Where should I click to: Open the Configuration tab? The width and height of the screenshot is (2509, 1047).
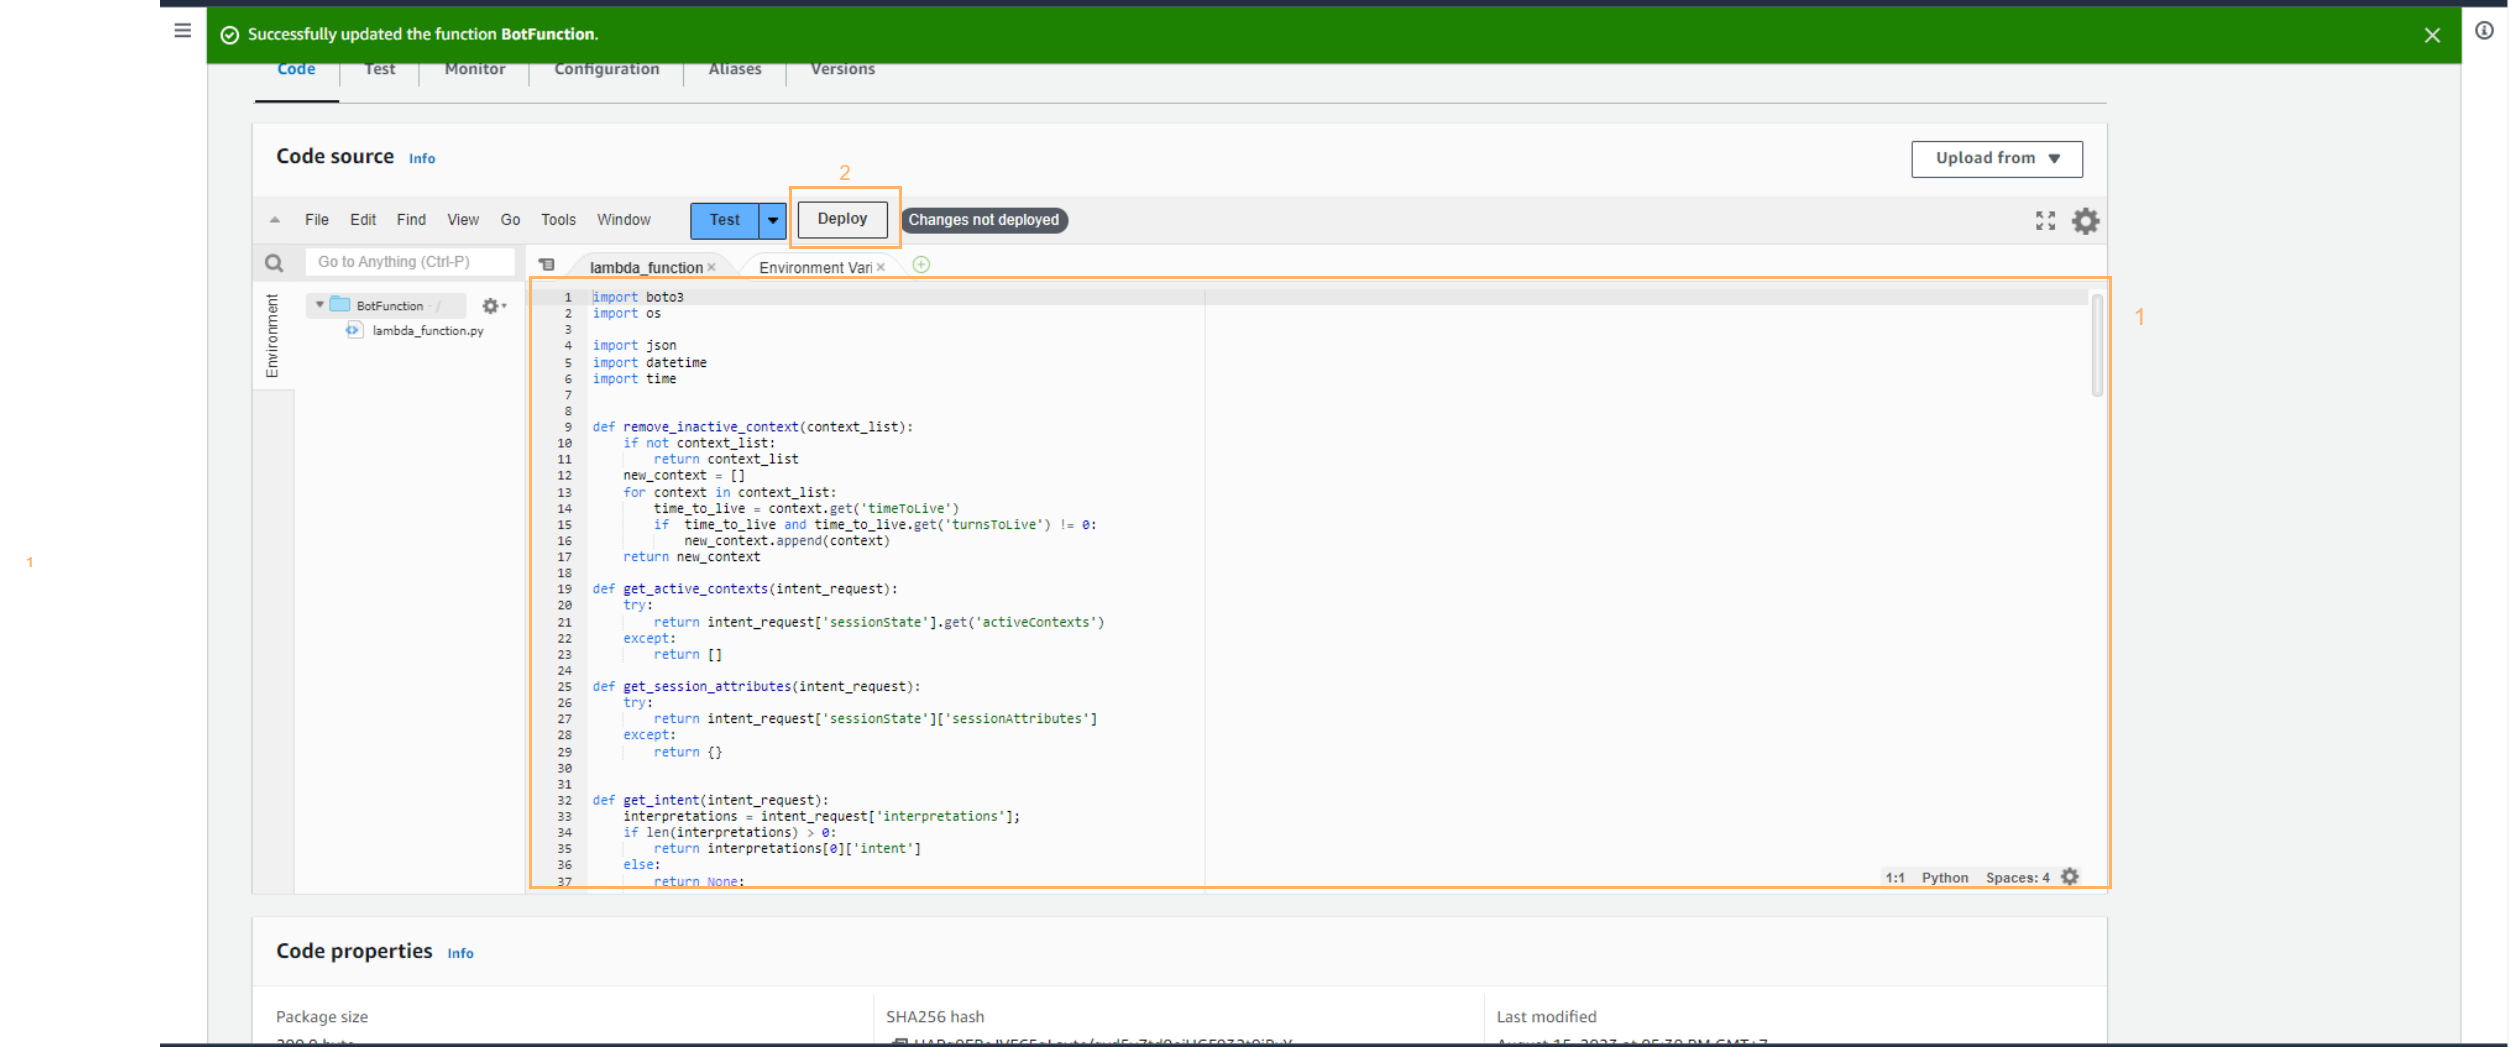point(606,69)
